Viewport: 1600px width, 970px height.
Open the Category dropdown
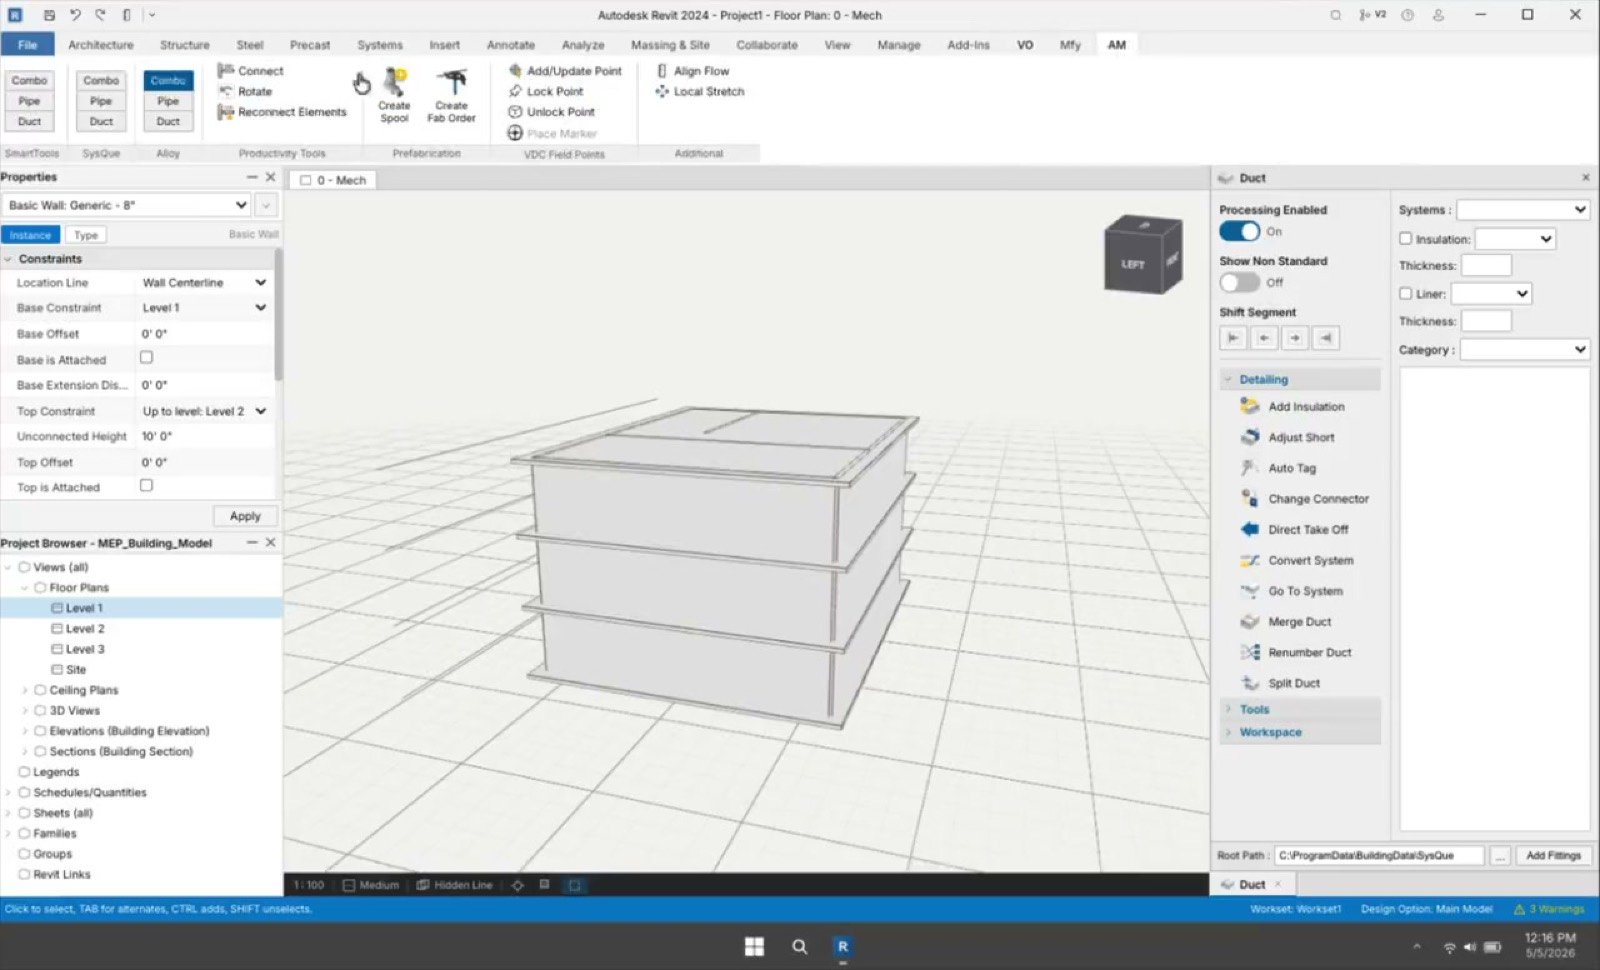click(x=1524, y=350)
